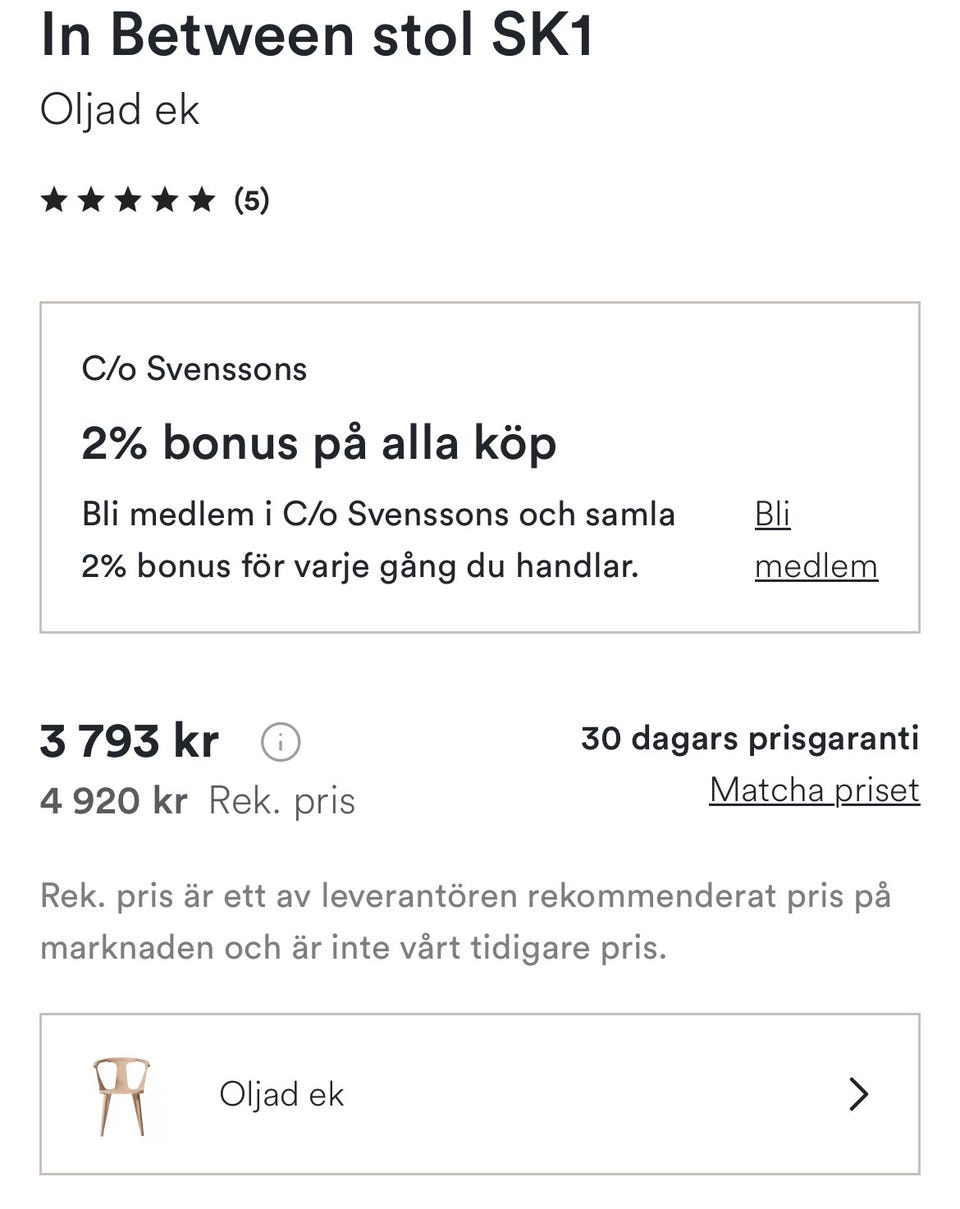Click the 4 920 kr recommended price
Image resolution: width=960 pixels, height=1209 pixels.
point(113,801)
